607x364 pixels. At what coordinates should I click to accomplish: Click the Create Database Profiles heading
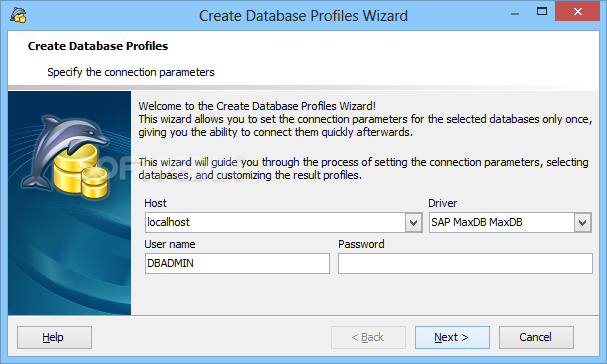point(98,46)
